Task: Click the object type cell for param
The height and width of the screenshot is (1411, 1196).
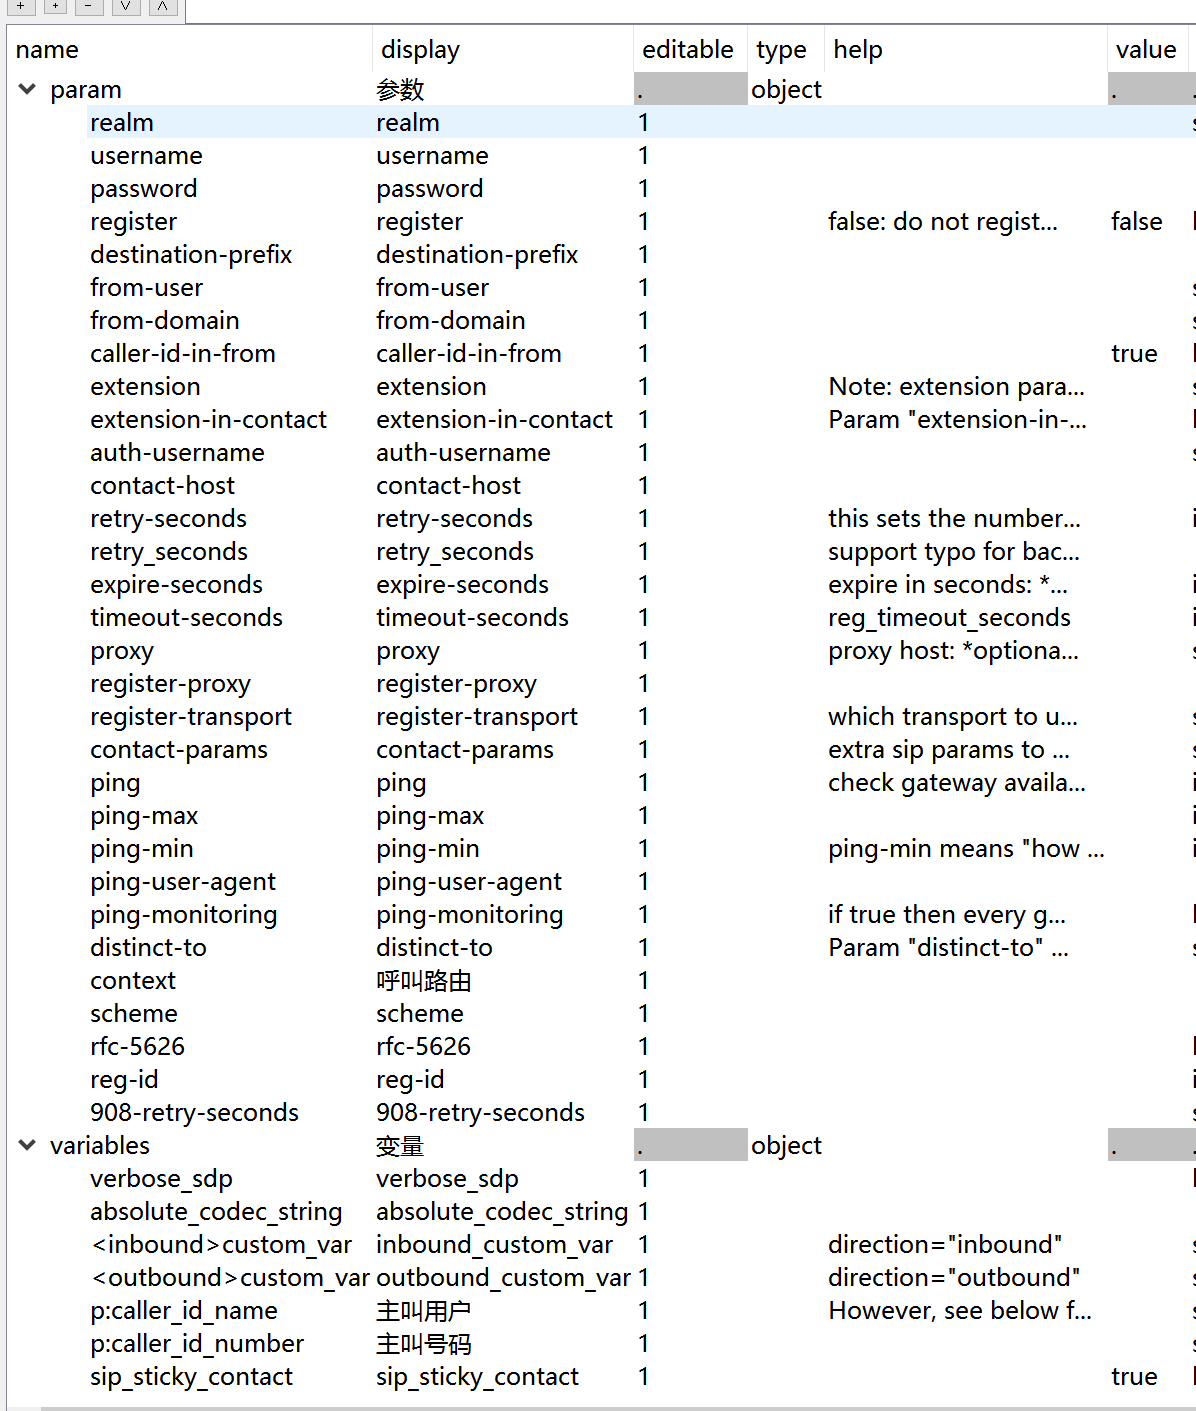Action: pyautogui.click(x=786, y=90)
